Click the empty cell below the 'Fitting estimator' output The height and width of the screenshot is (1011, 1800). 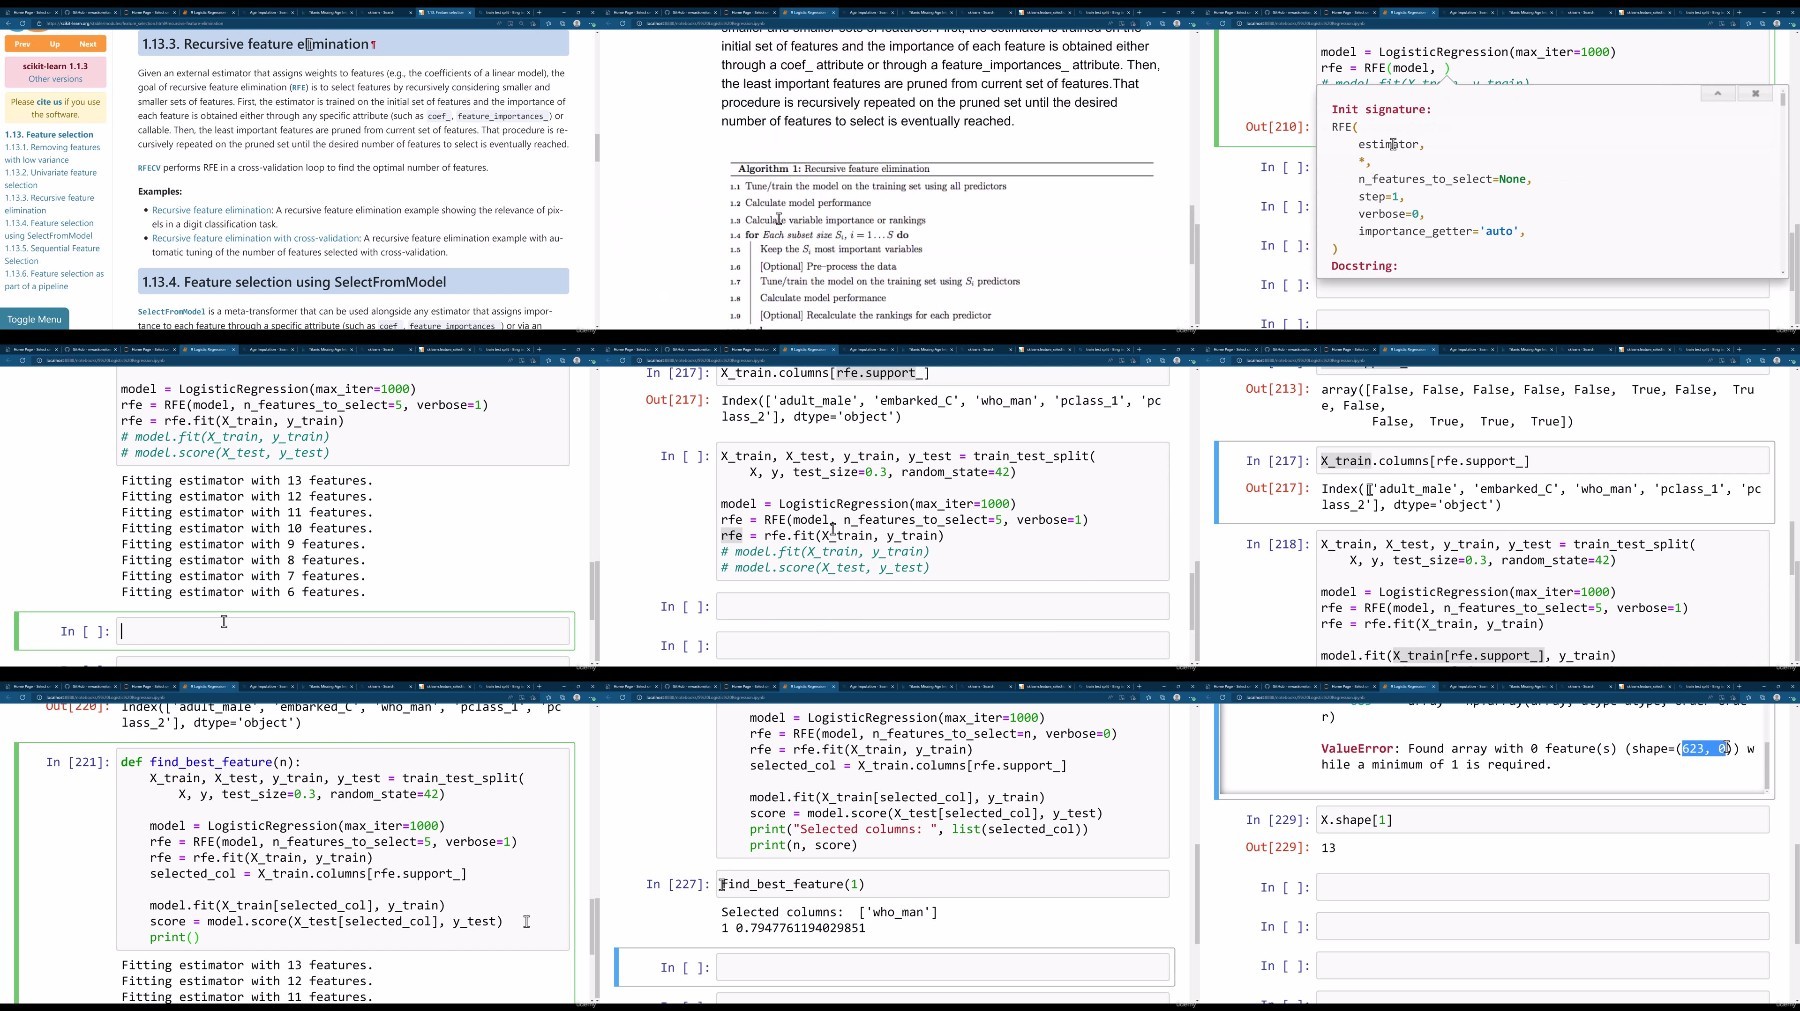pyautogui.click(x=344, y=631)
